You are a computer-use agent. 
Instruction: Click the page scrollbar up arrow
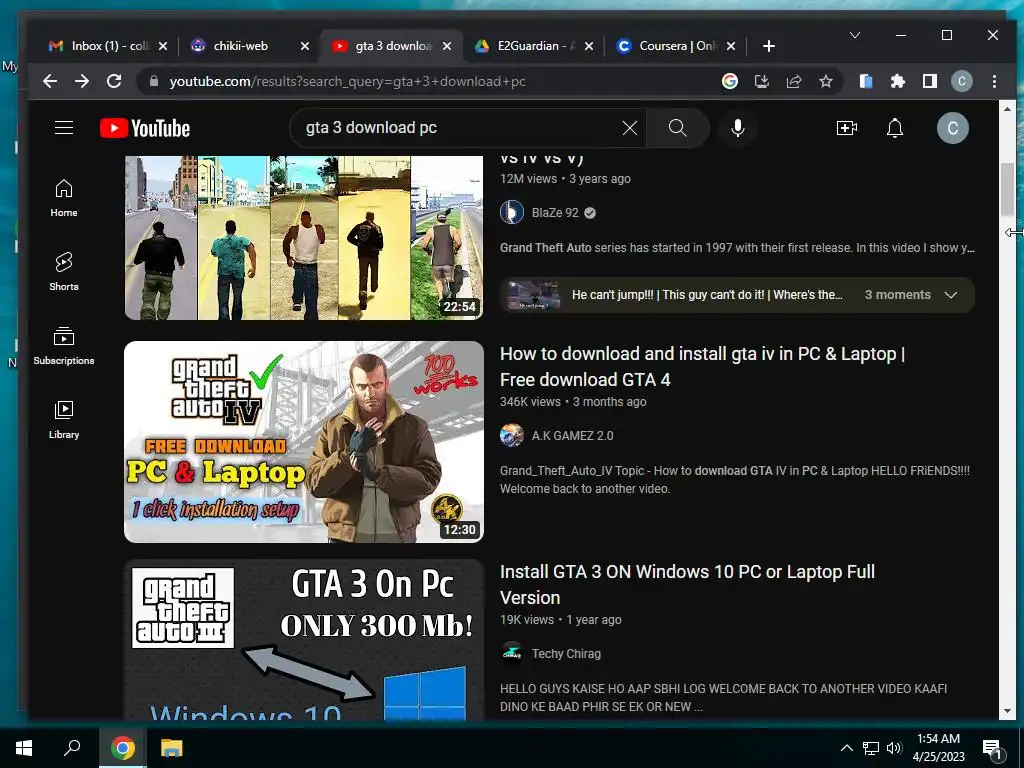point(1006,109)
